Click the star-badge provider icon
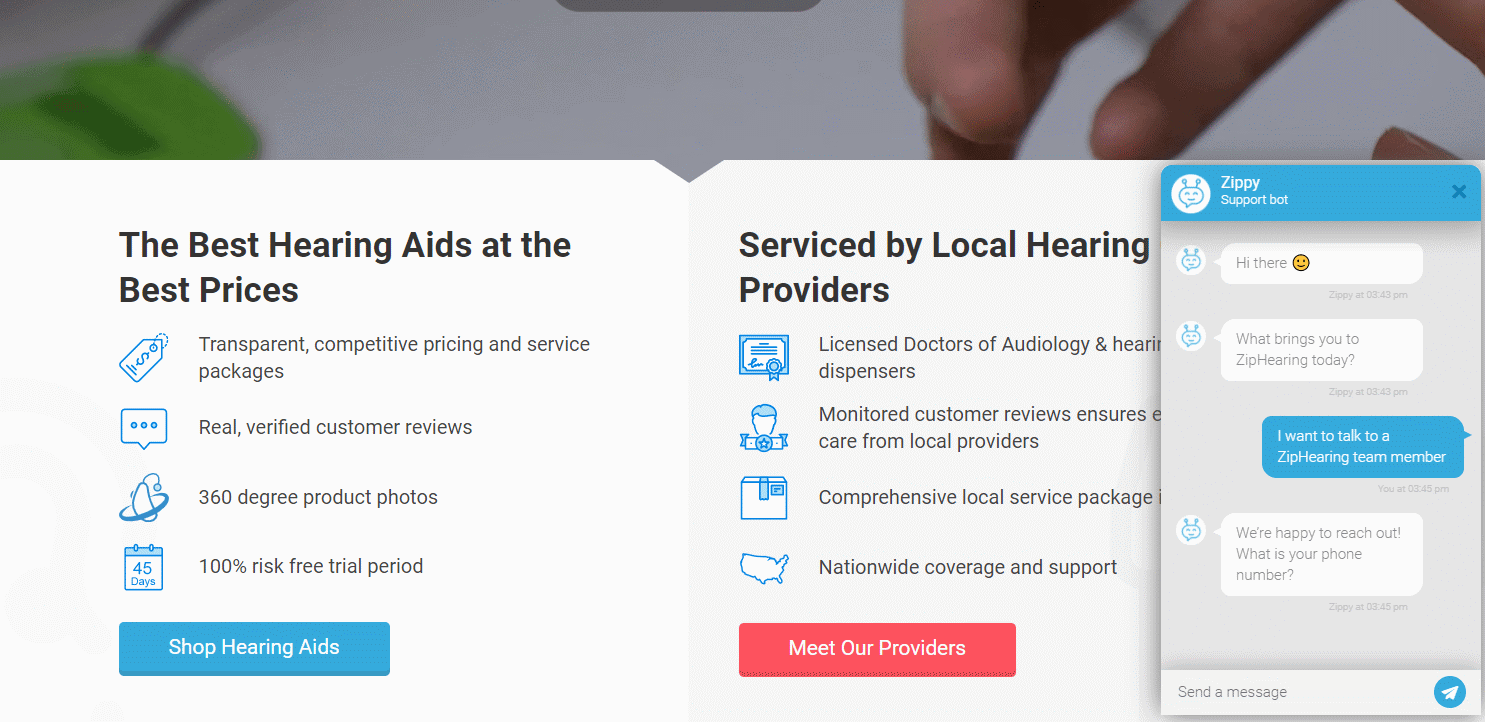The width and height of the screenshot is (1485, 722). click(x=764, y=428)
